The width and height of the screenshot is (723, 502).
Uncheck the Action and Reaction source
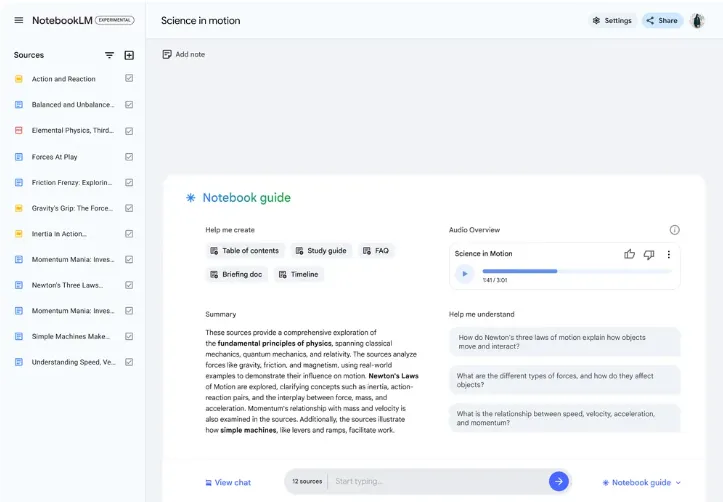pyautogui.click(x=129, y=79)
